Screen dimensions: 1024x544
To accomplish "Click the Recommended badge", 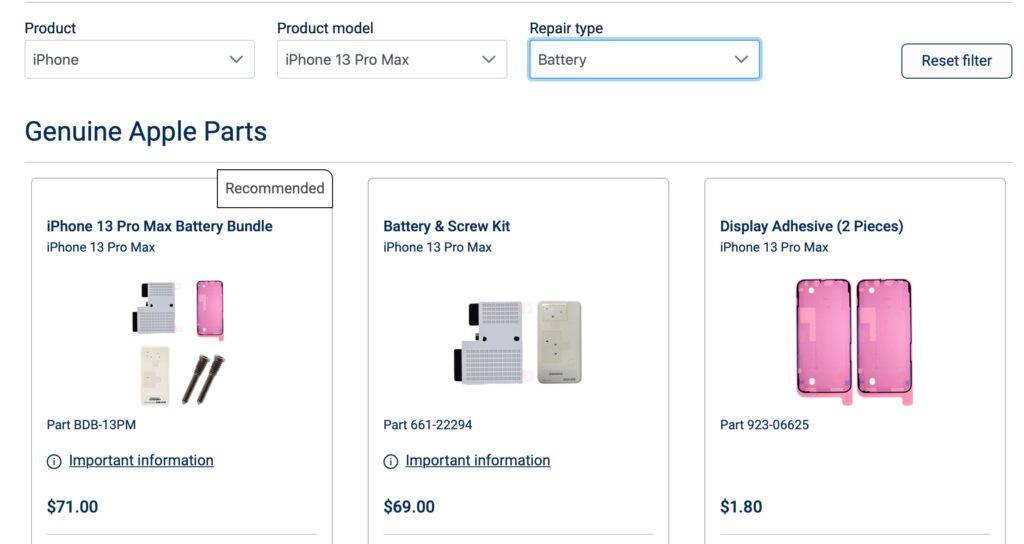I will coord(274,188).
